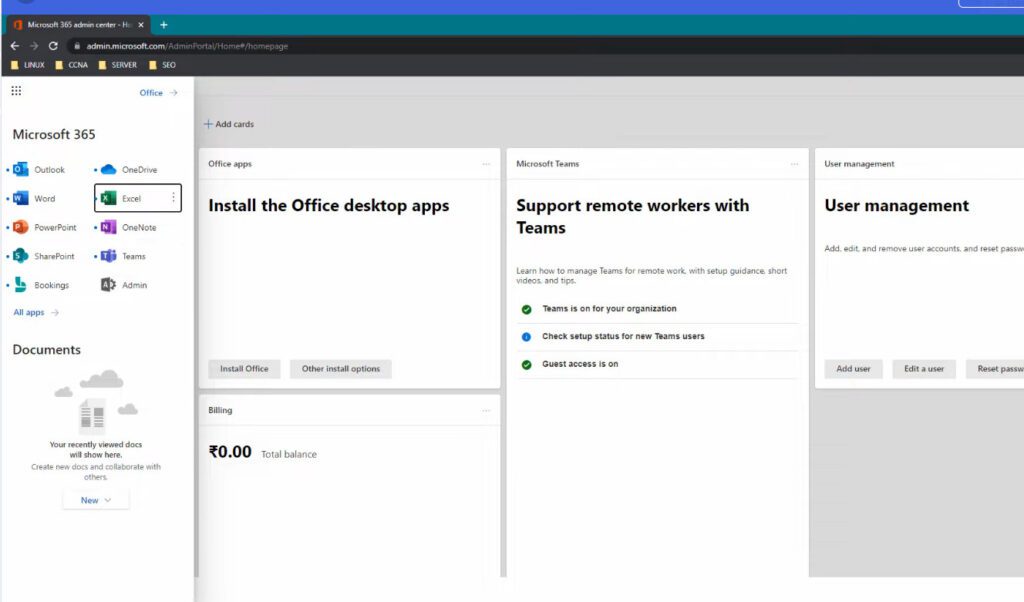The height and width of the screenshot is (602, 1024).
Task: Open the All apps link
Action: click(x=36, y=312)
